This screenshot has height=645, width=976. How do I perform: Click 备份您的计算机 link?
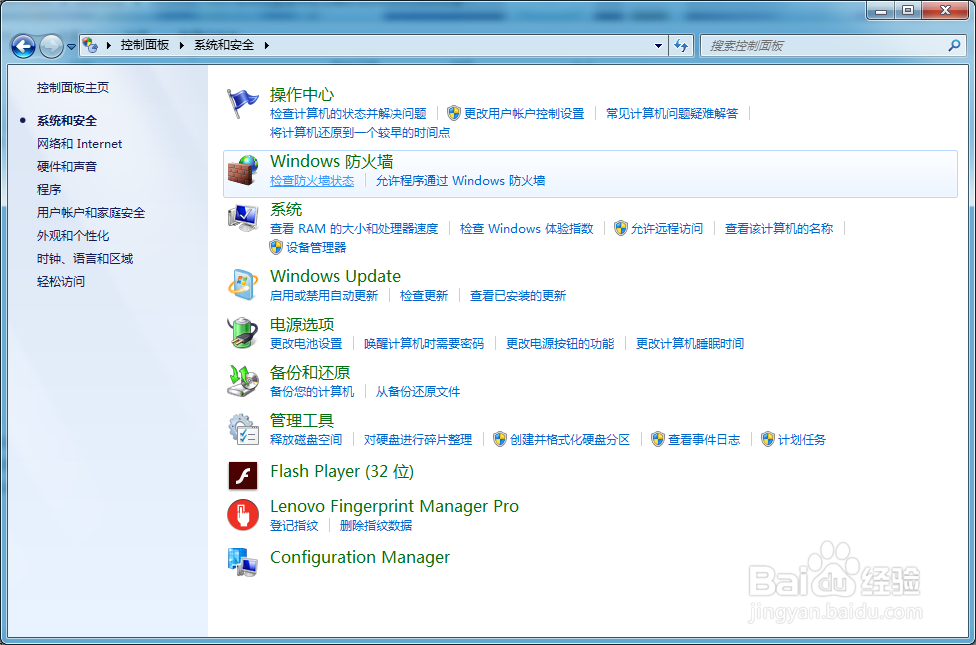[x=312, y=392]
